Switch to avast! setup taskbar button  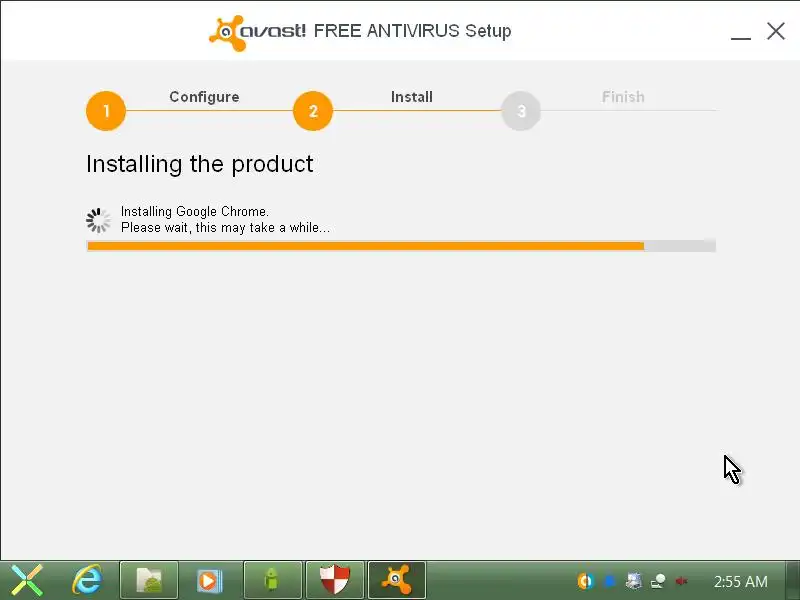(x=396, y=580)
